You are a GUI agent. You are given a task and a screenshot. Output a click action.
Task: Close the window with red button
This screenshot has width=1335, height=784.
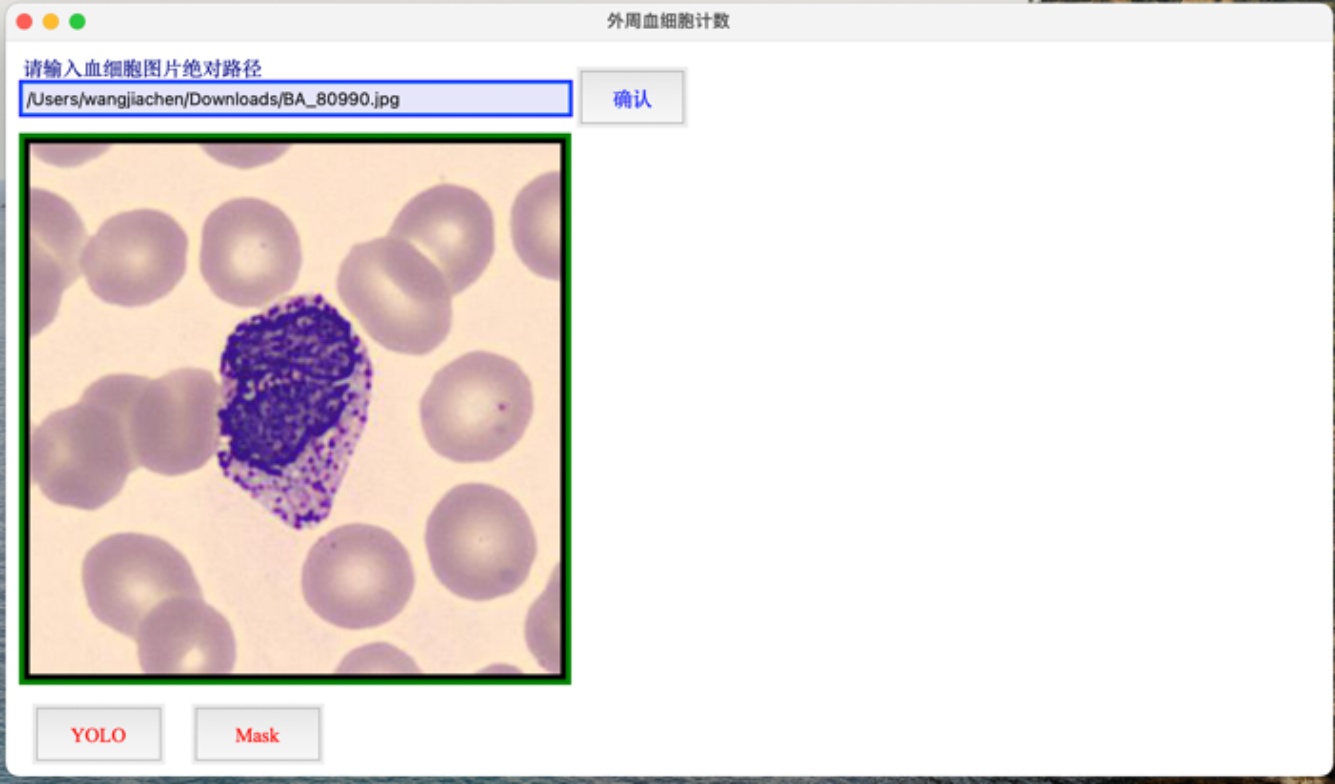(x=25, y=21)
